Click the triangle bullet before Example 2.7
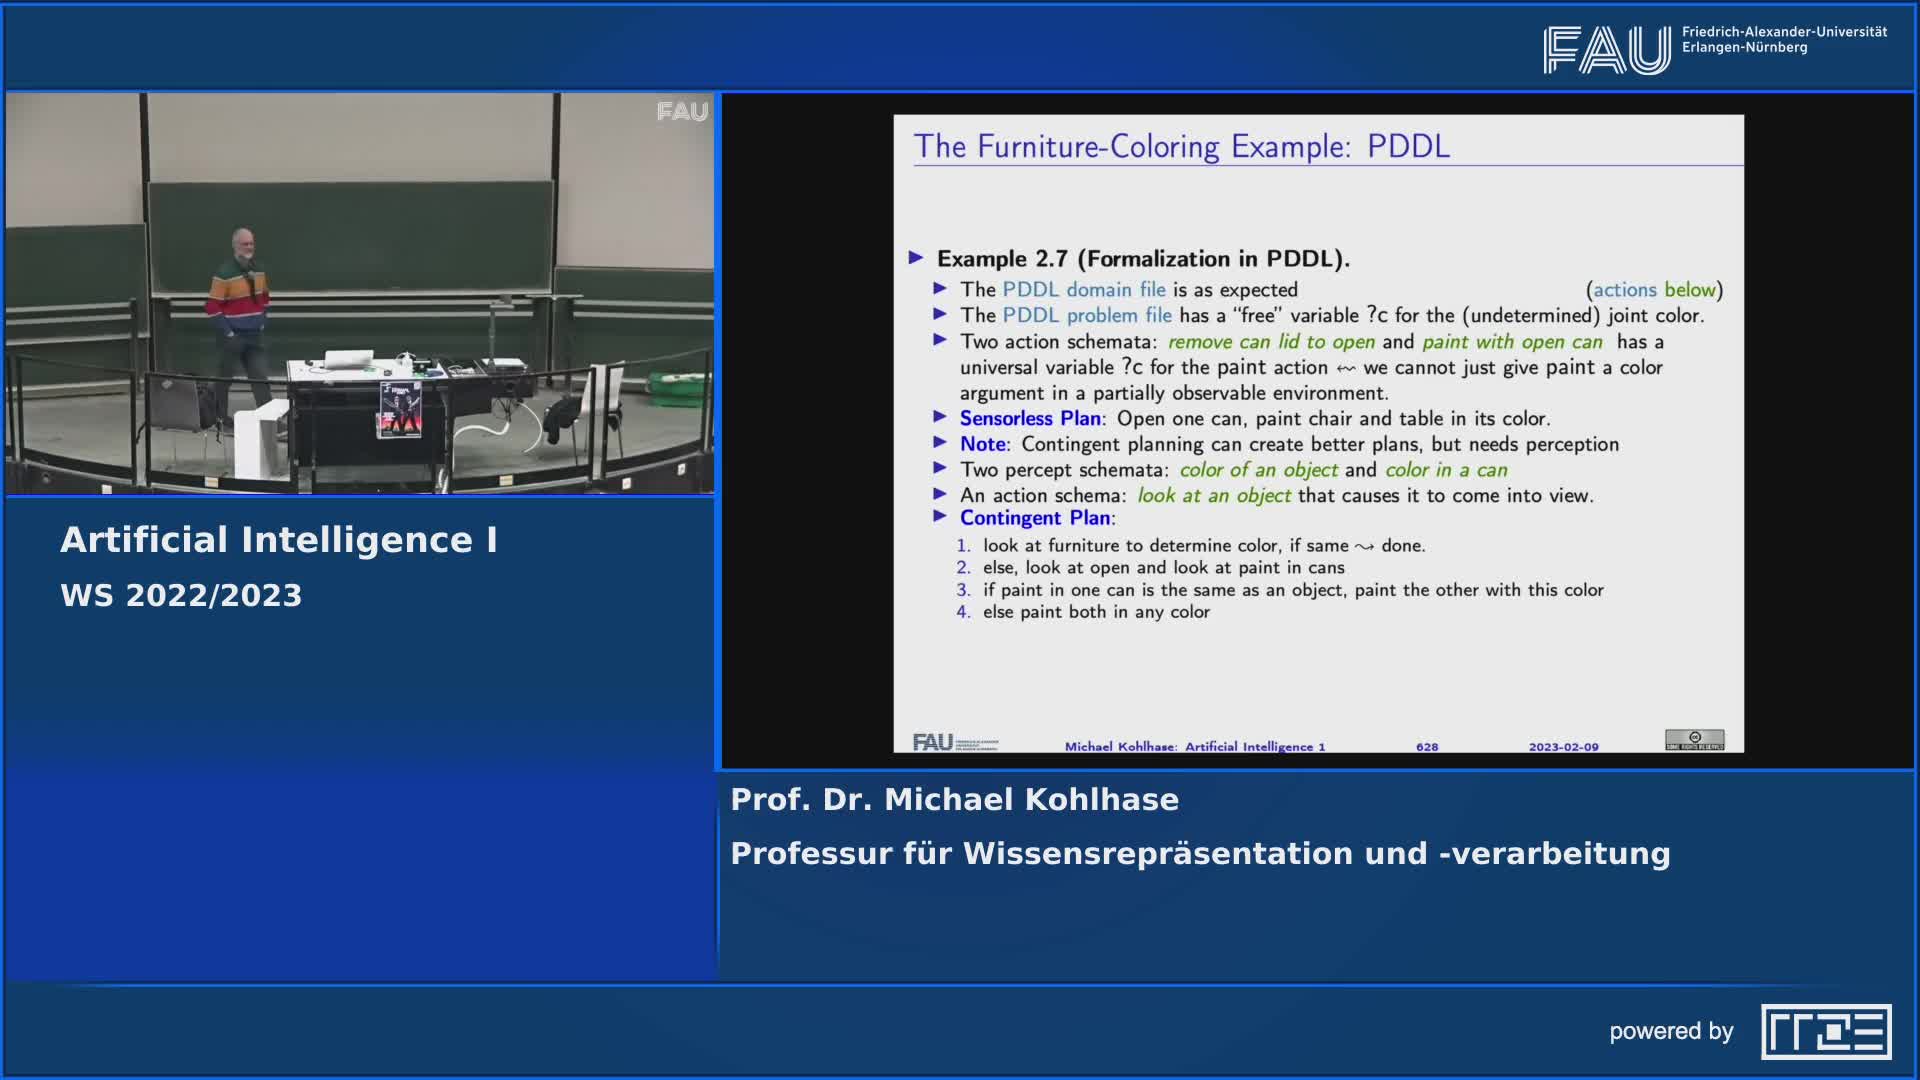 (916, 258)
